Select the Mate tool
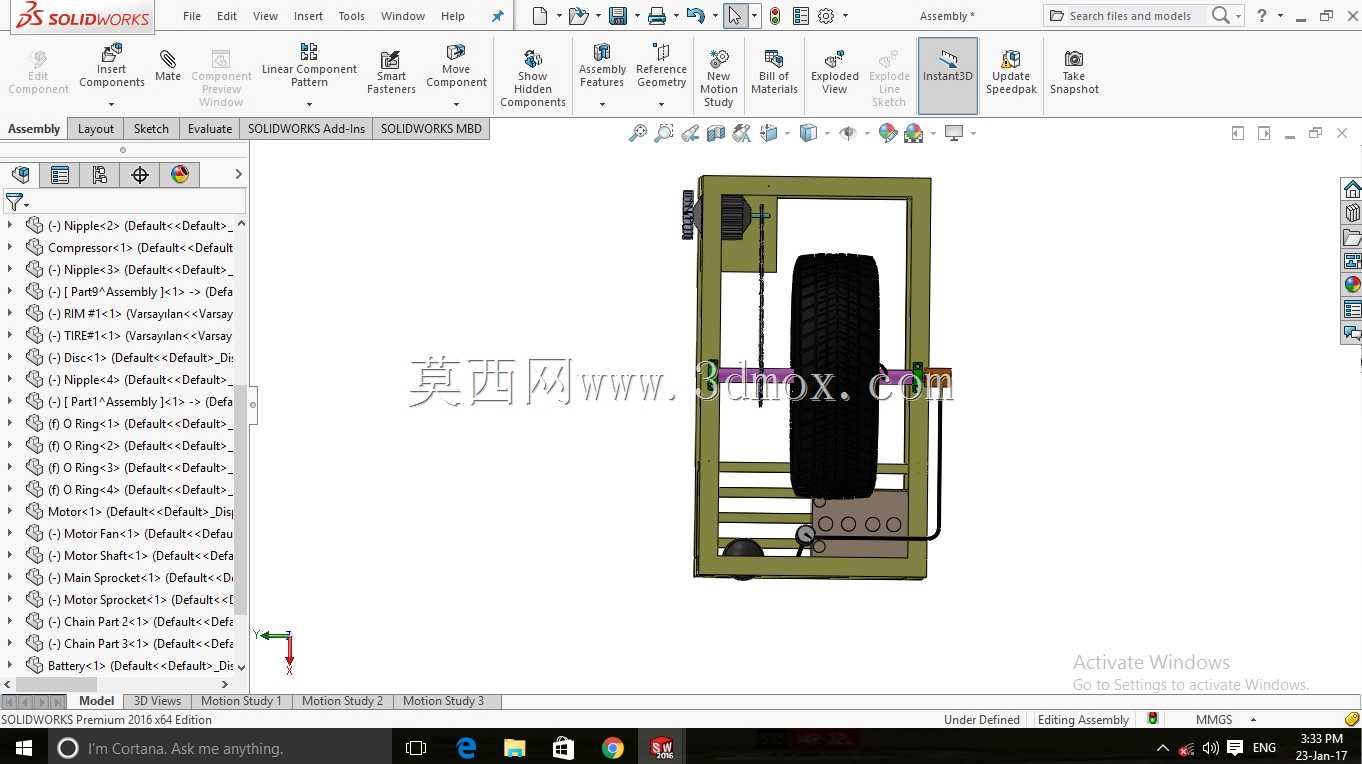This screenshot has width=1362, height=764. click(x=168, y=66)
